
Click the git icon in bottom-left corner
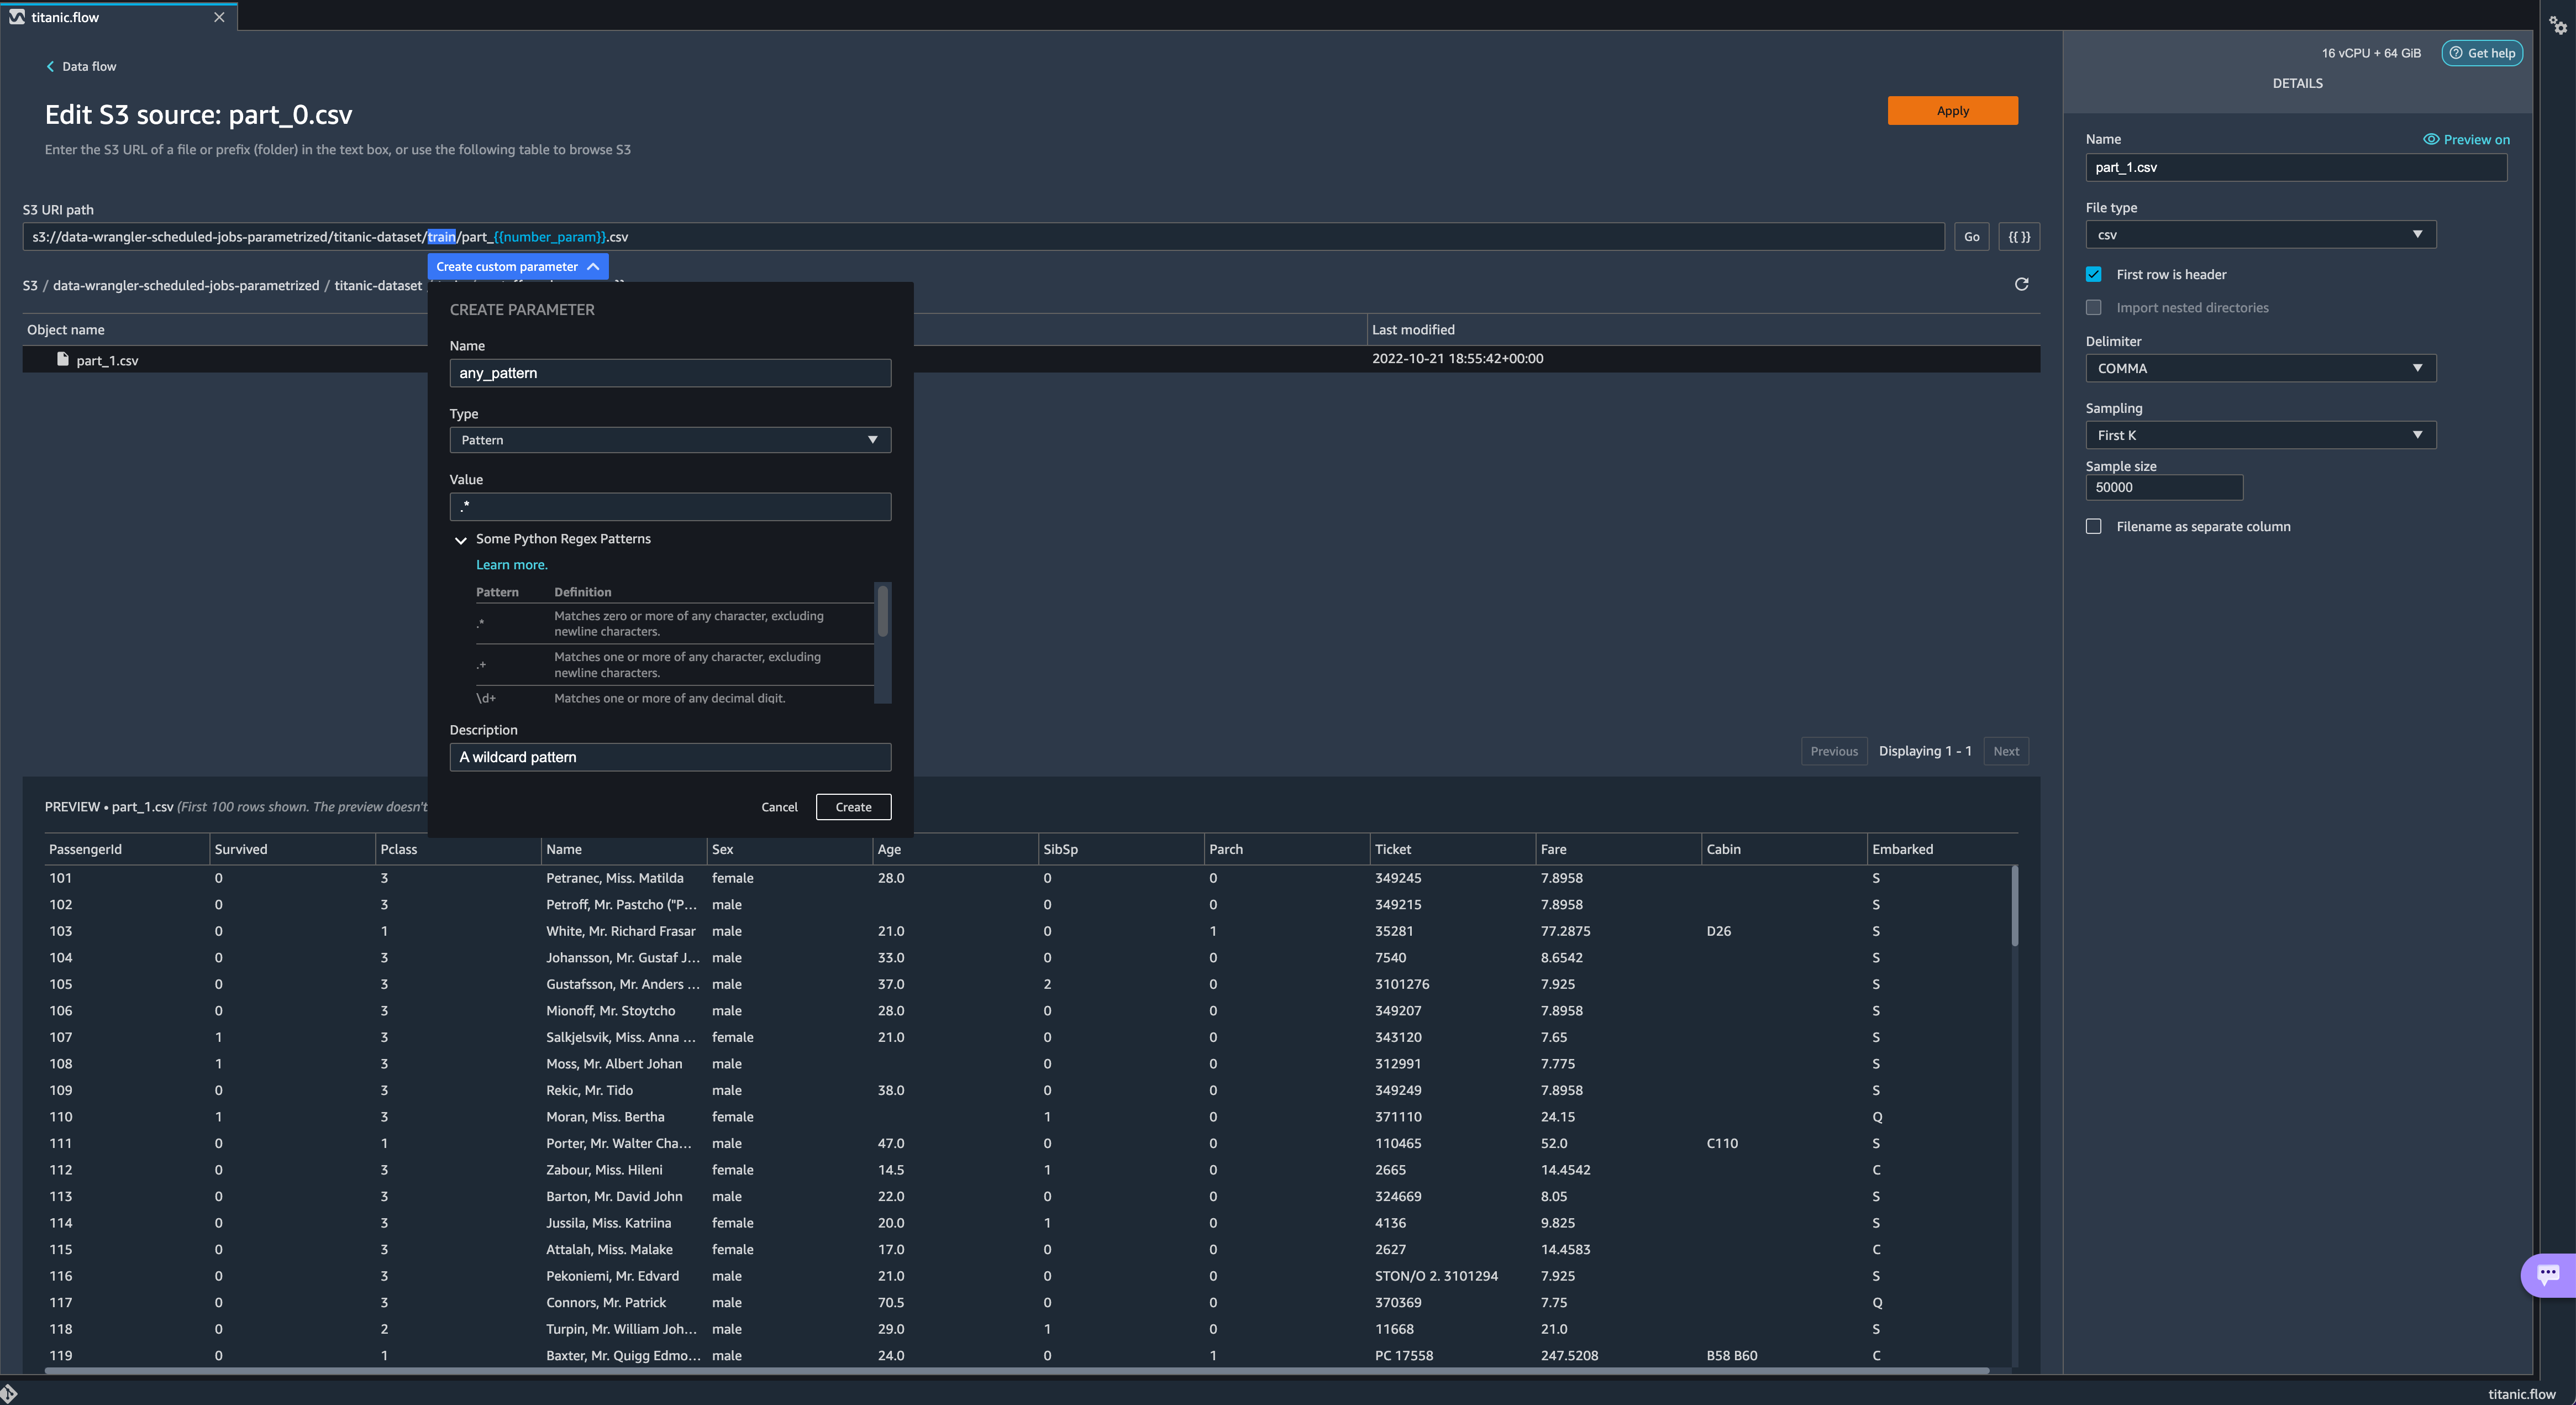pyautogui.click(x=9, y=1393)
